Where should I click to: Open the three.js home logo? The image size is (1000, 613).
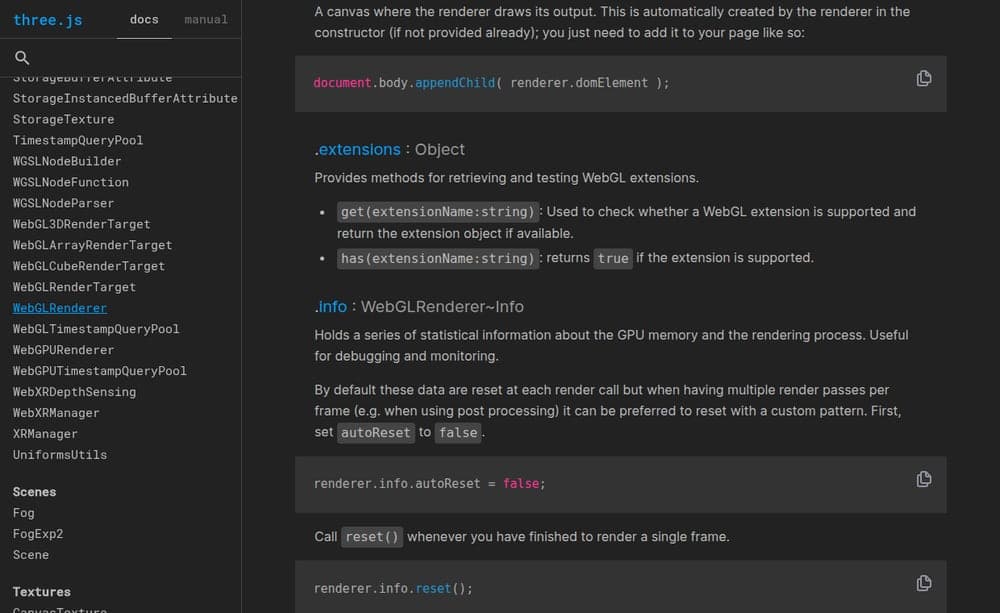[48, 20]
